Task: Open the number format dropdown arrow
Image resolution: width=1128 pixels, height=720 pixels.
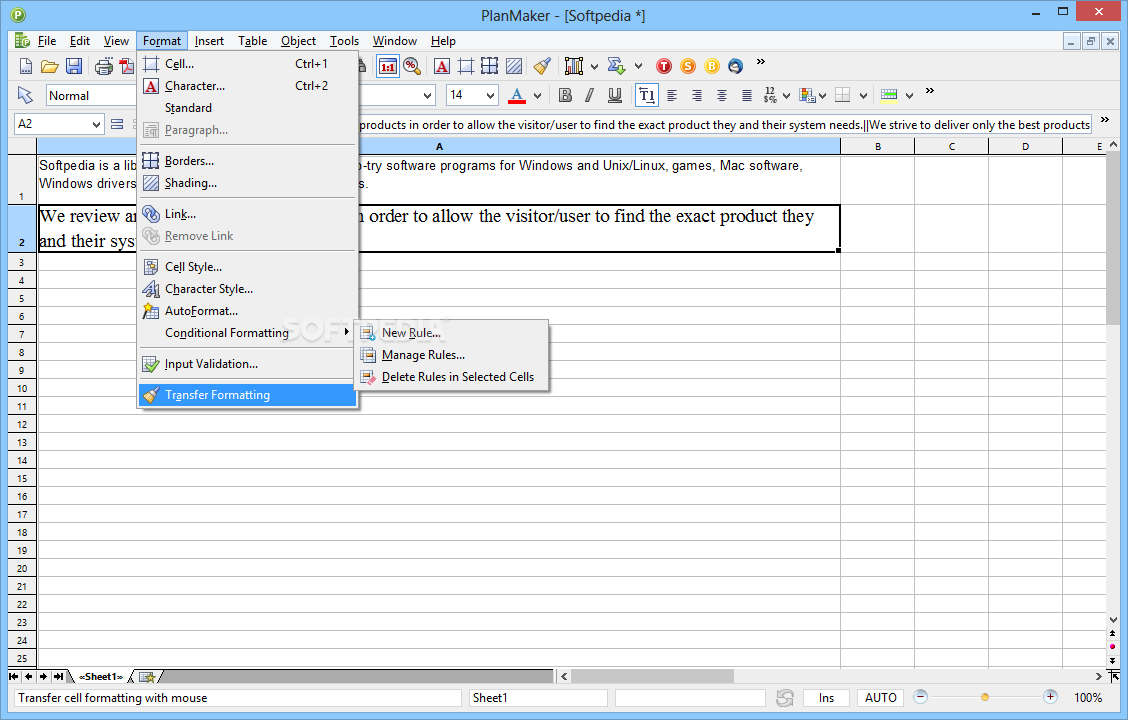Action: [x=786, y=96]
